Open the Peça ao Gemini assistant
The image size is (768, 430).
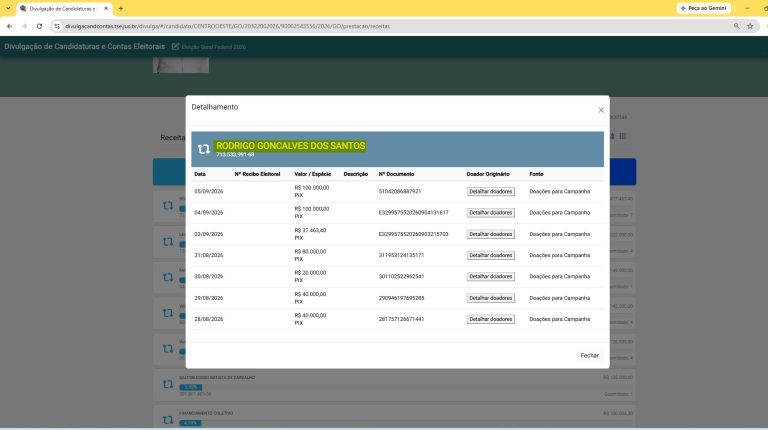[x=703, y=8]
